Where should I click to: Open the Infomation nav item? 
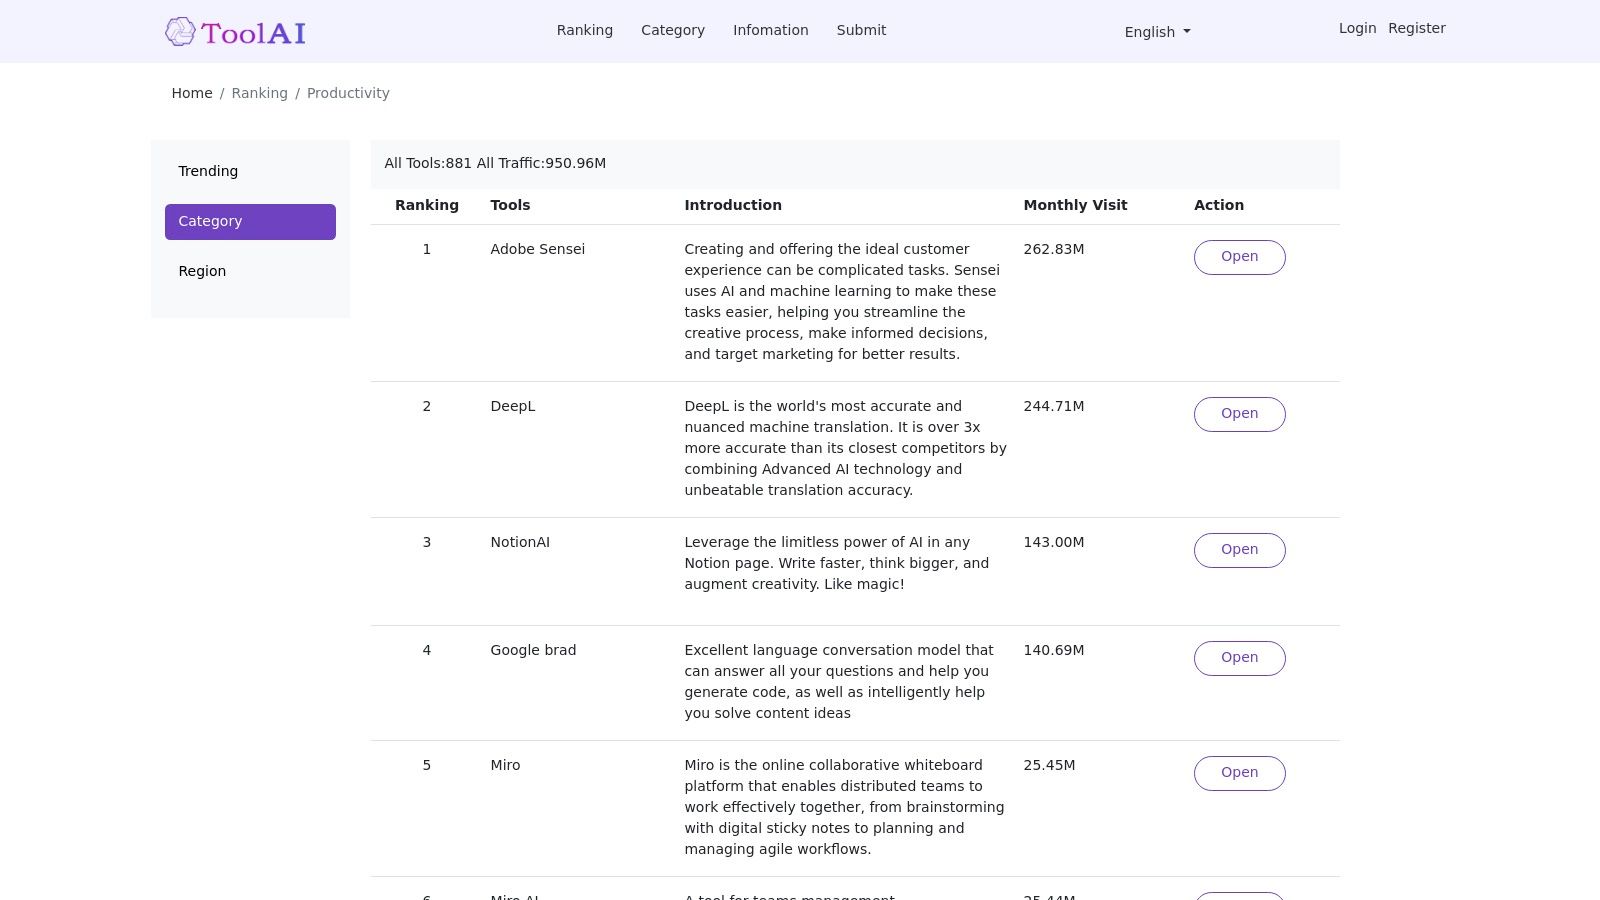point(771,30)
